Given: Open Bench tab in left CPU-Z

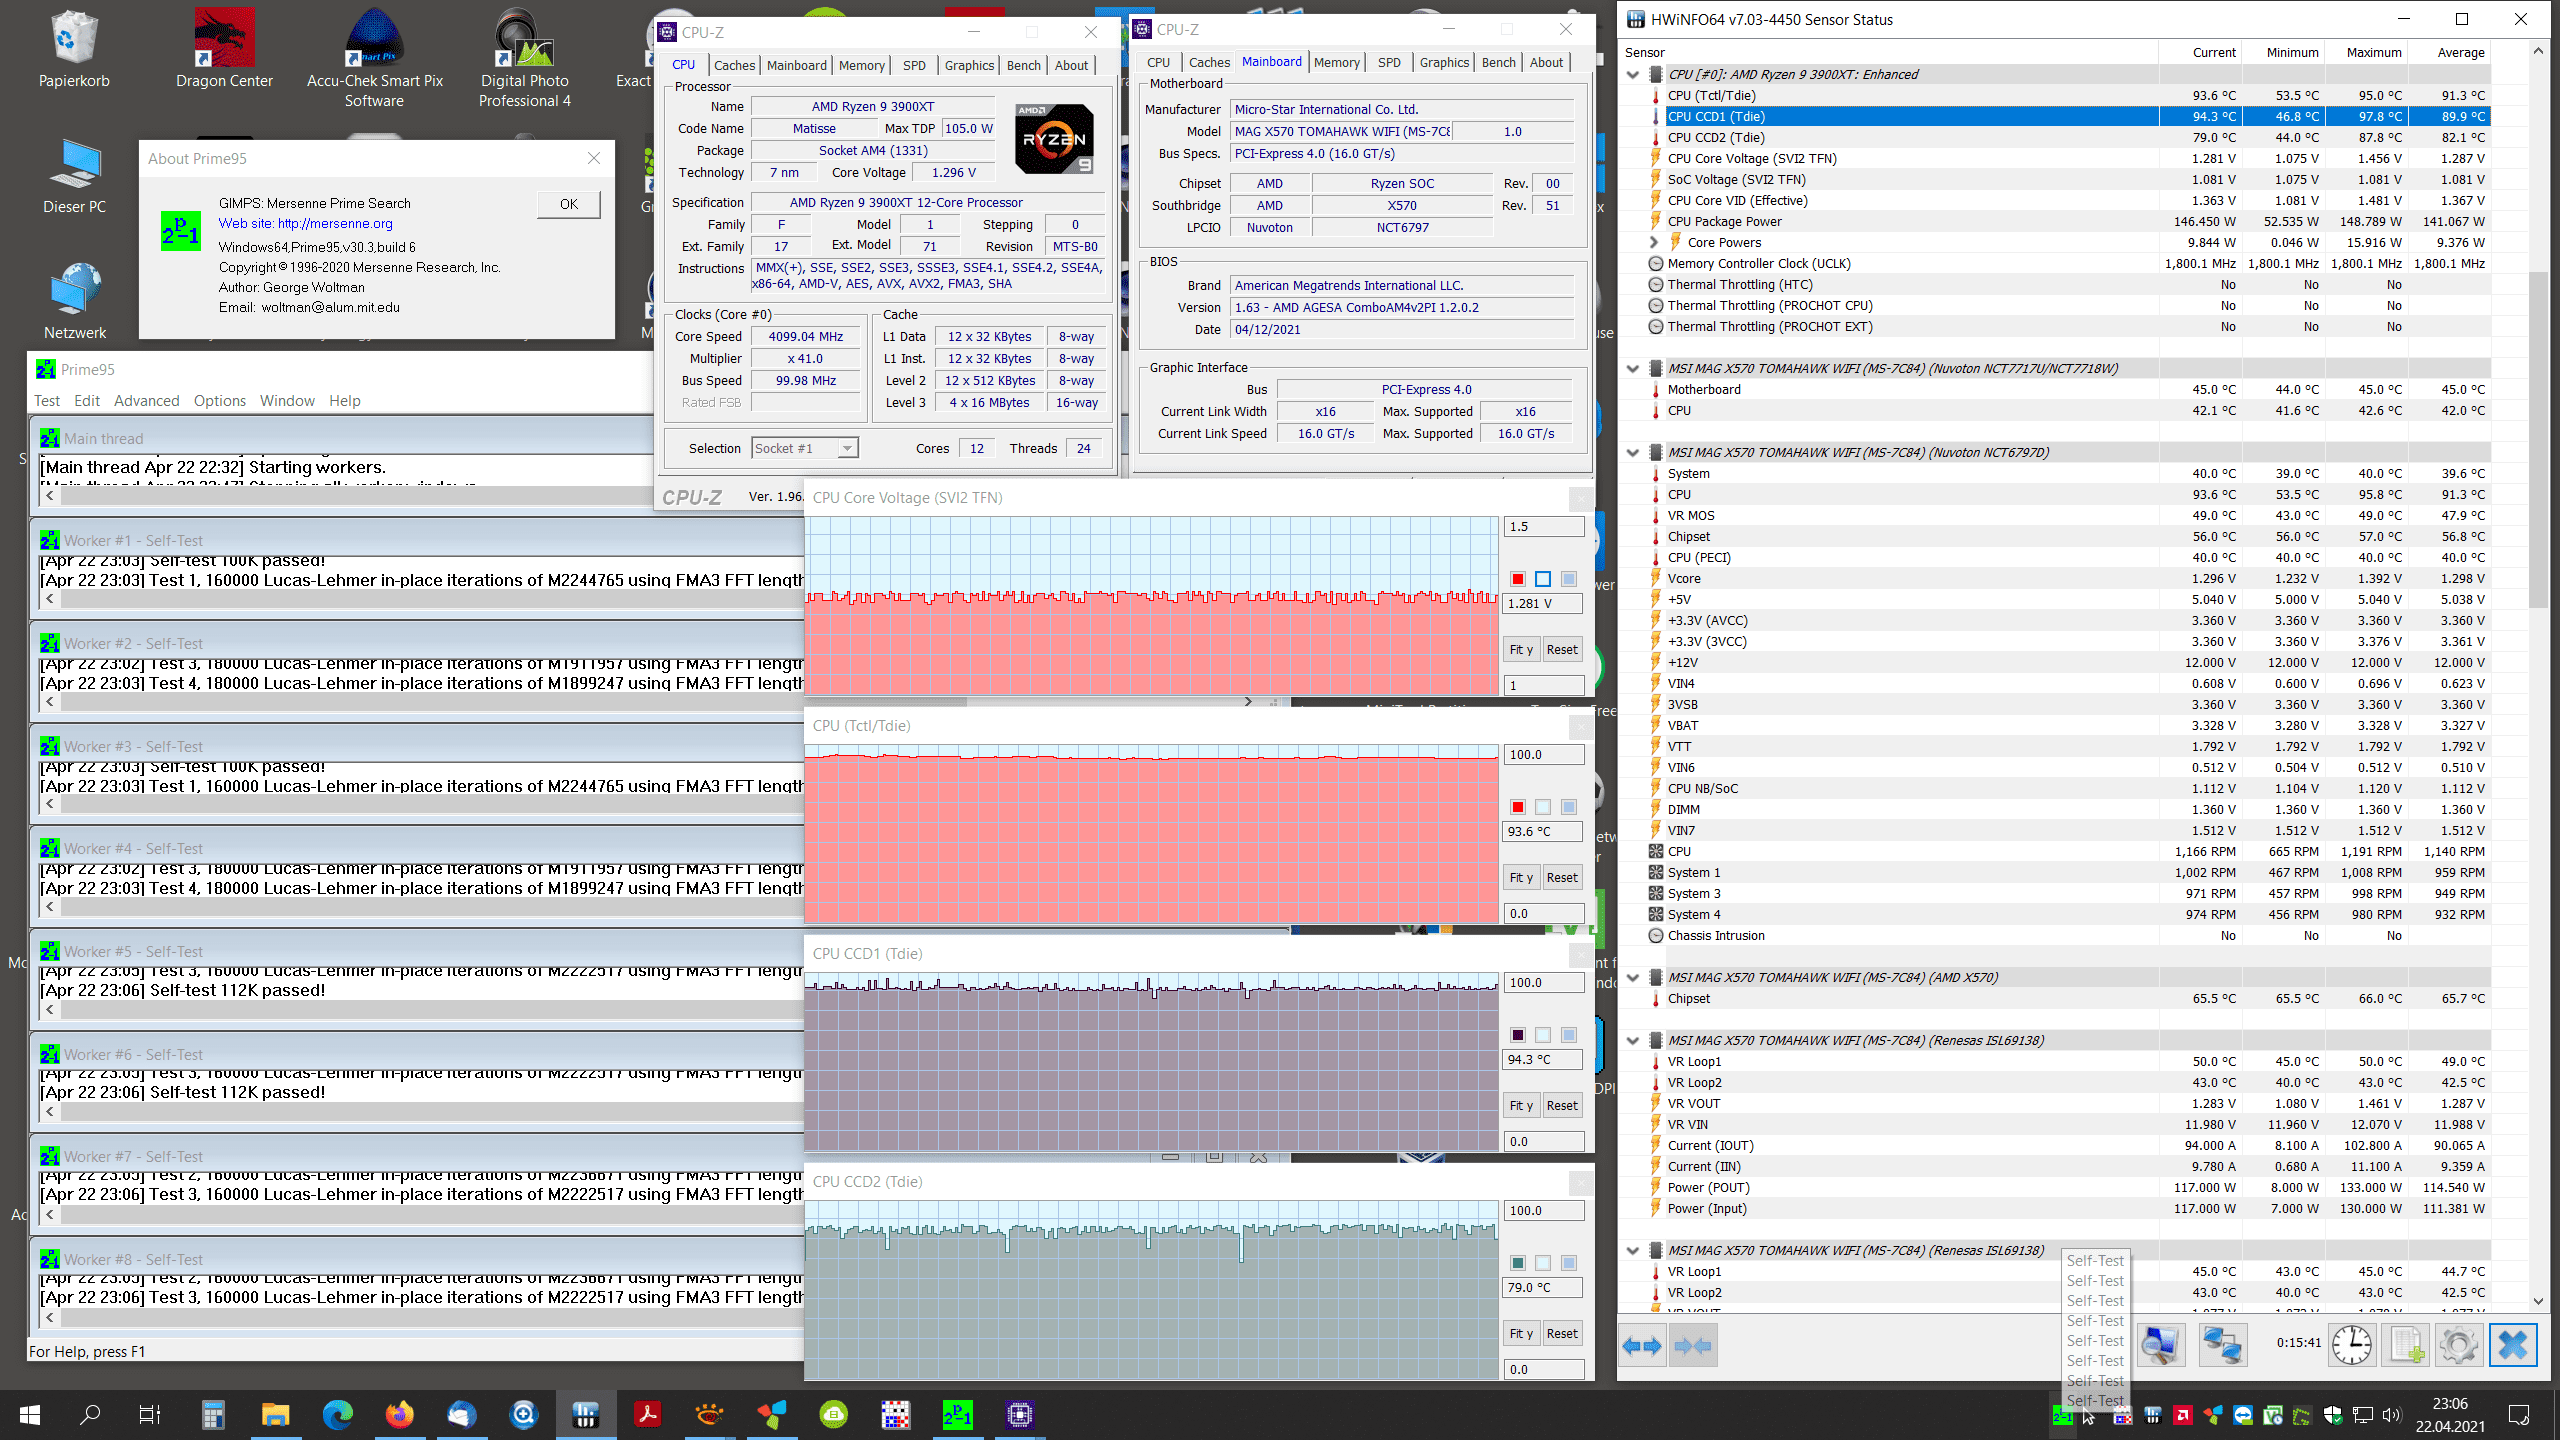Looking at the screenshot, I should (1024, 65).
